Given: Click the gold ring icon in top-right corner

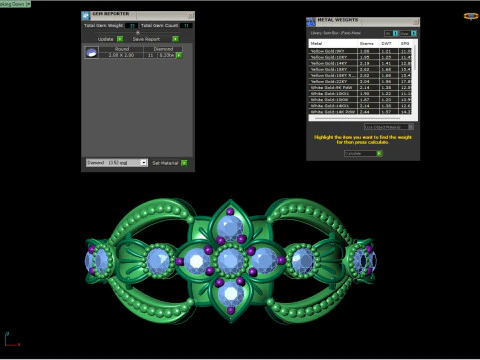Looking at the screenshot, I should pos(471,16).
